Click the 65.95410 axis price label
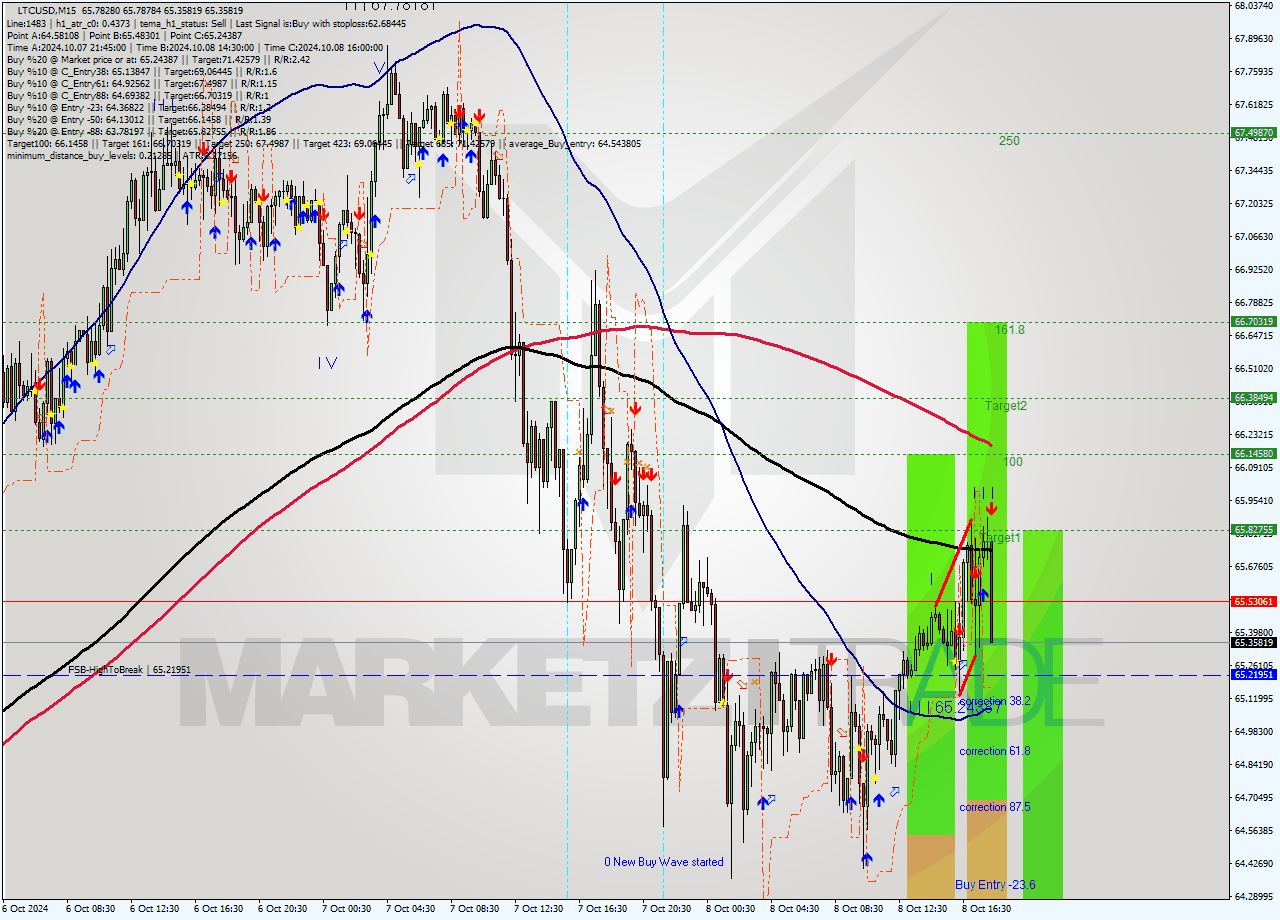1280x920 pixels. coord(1254,501)
